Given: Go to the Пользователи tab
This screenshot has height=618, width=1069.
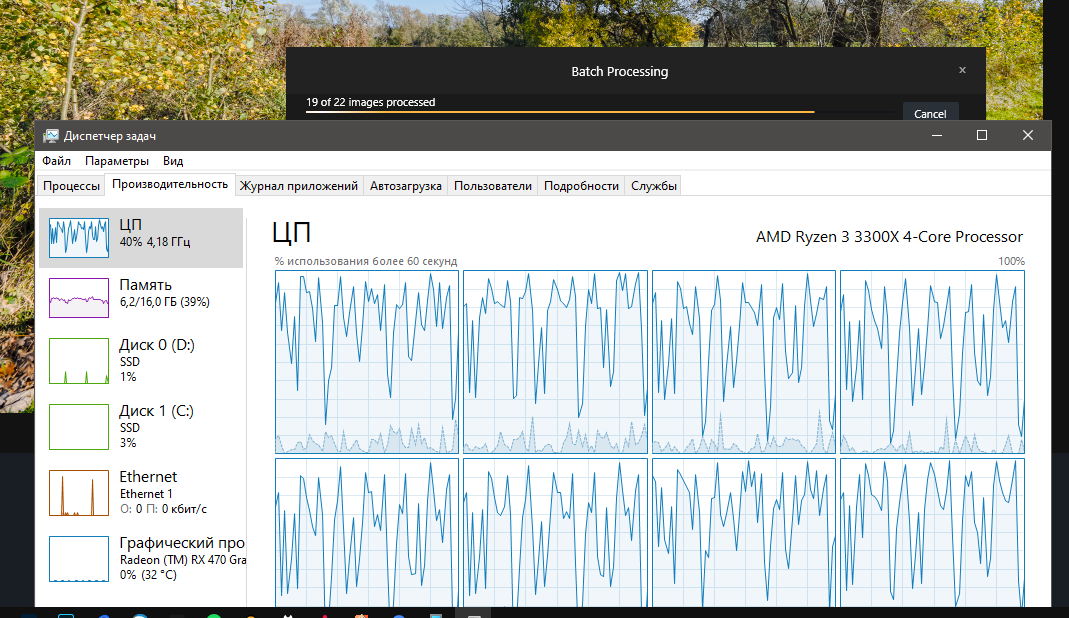Looking at the screenshot, I should pyautogui.click(x=492, y=186).
